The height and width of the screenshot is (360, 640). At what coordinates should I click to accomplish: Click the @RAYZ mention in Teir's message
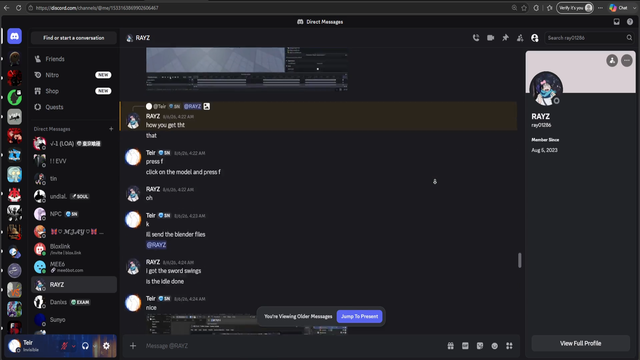click(x=156, y=245)
